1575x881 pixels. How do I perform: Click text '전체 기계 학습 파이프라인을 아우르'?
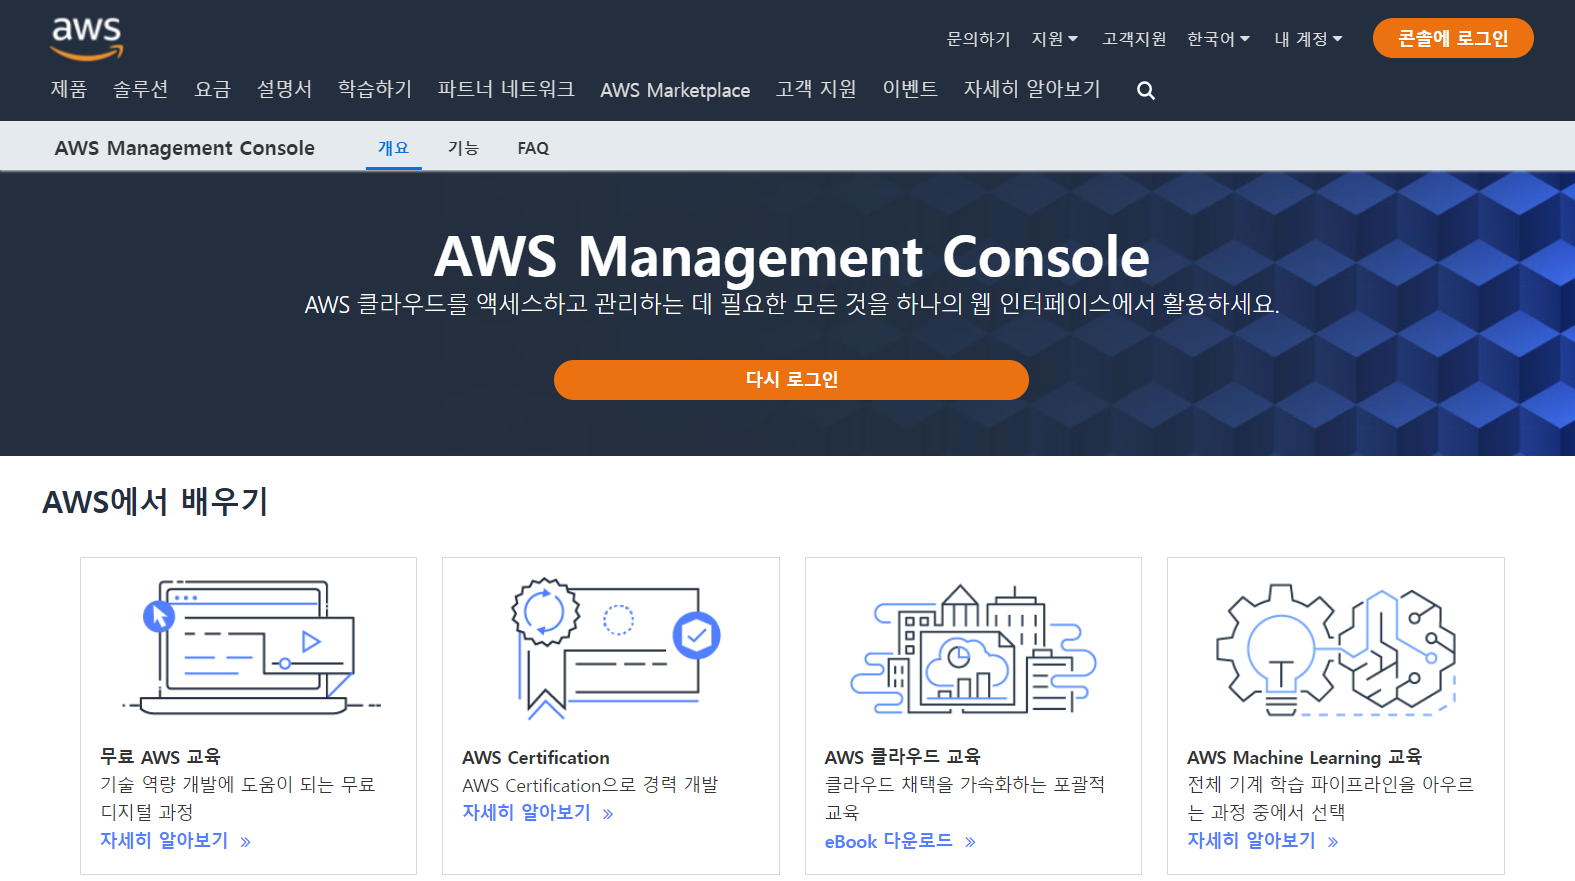pos(1330,785)
